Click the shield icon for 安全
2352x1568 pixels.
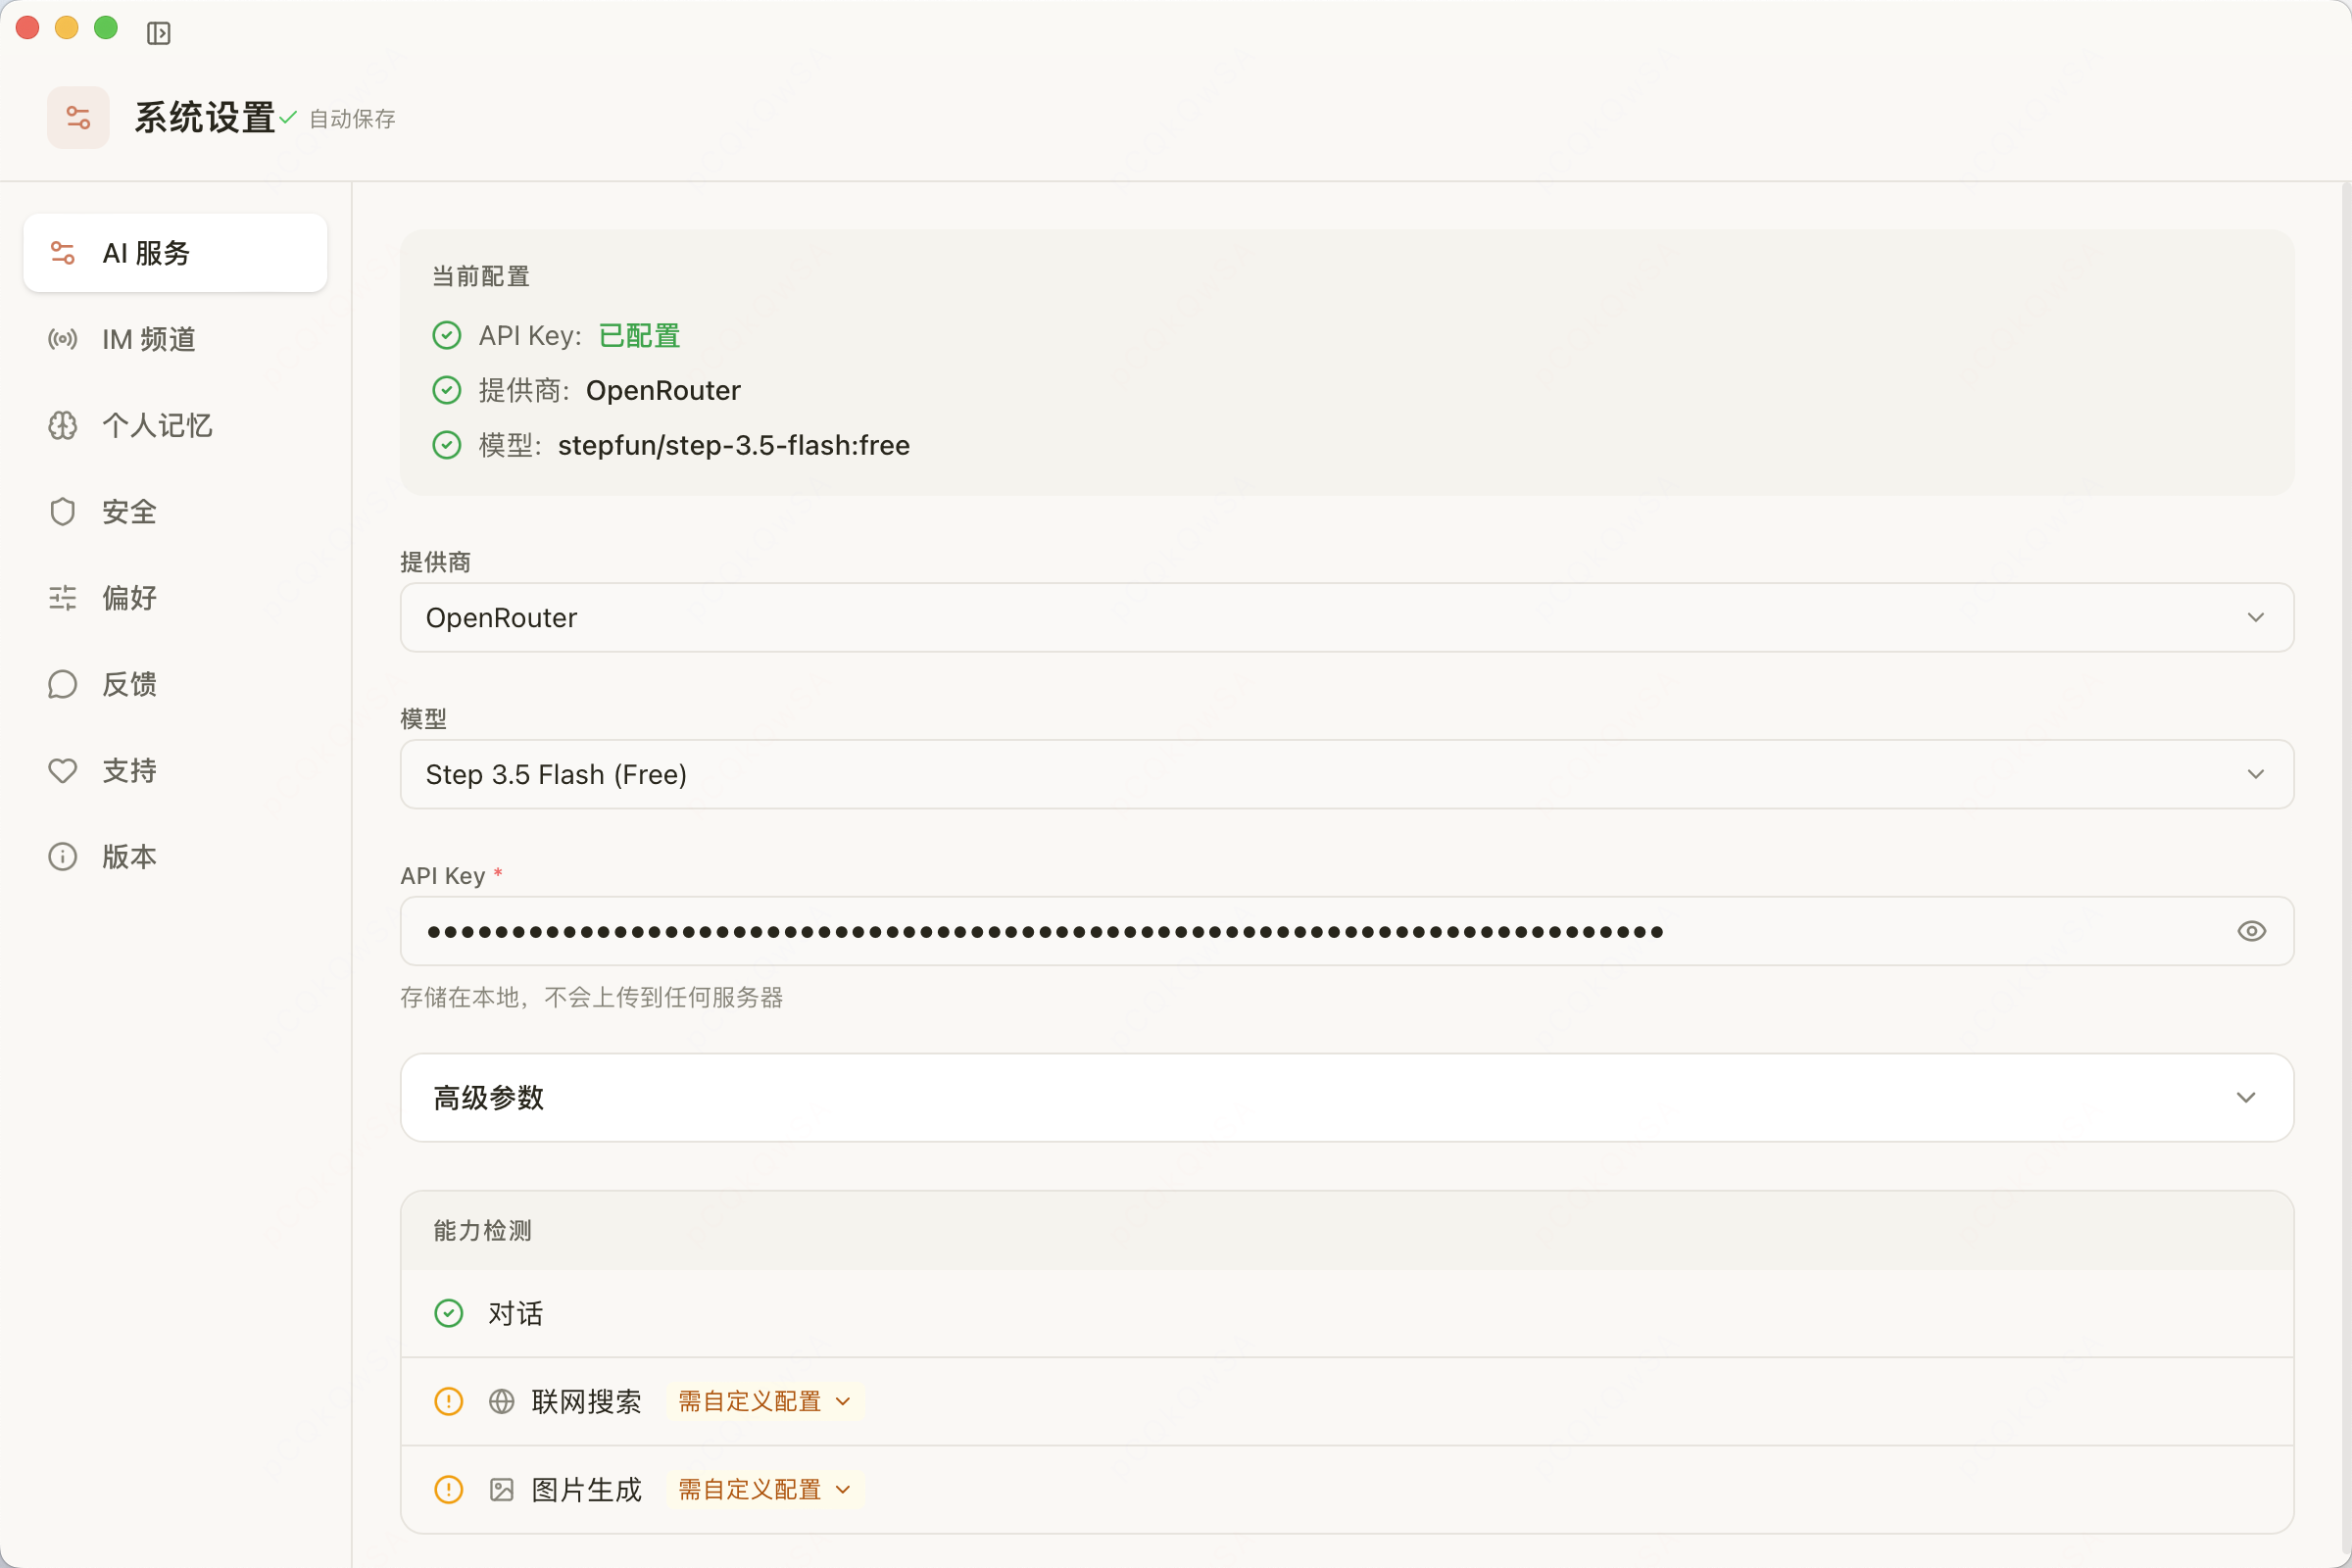click(x=62, y=512)
